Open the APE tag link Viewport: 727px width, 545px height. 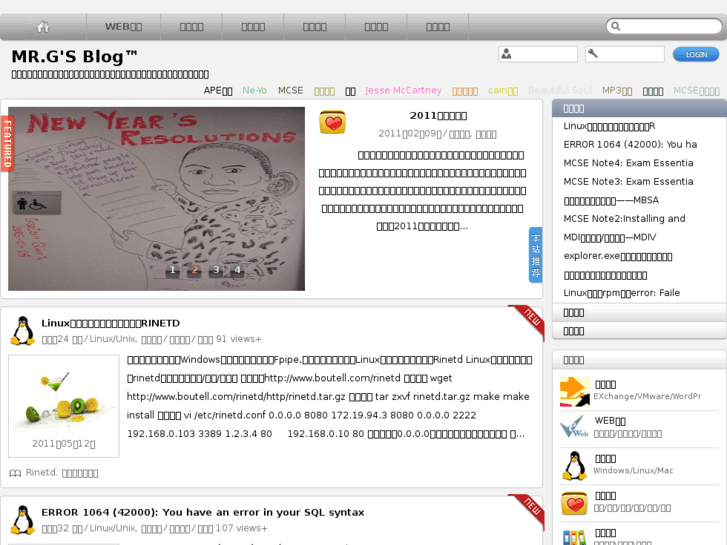(218, 90)
